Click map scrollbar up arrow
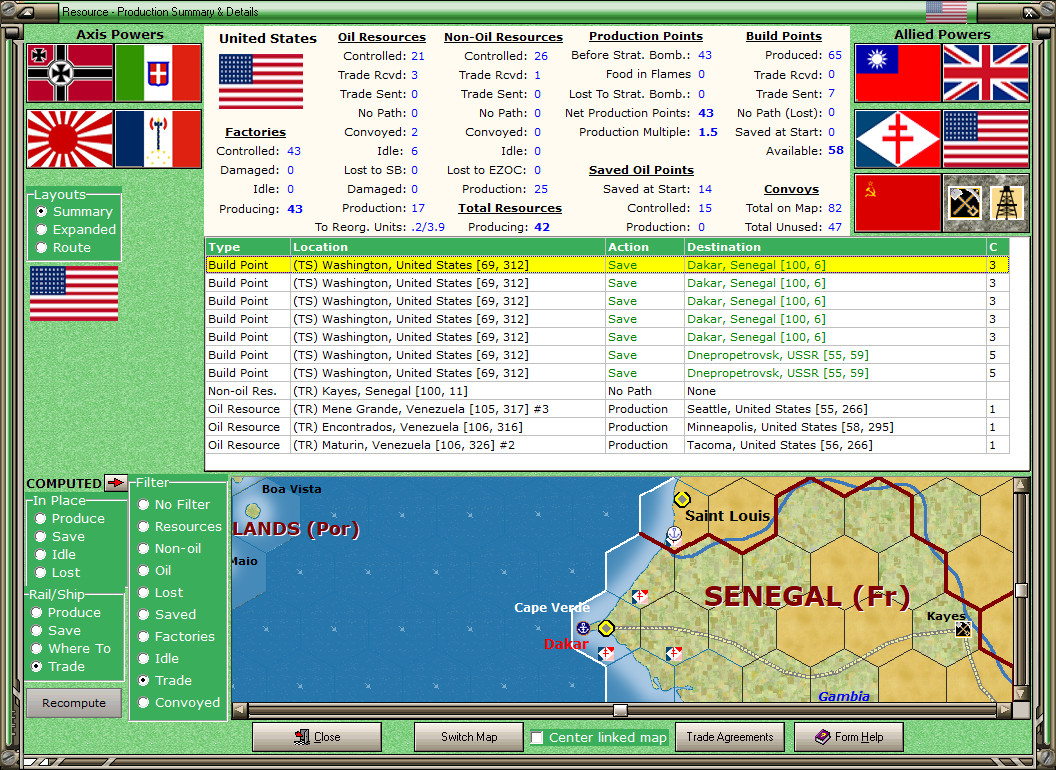Screen dimensions: 1056x770 pyautogui.click(x=1021, y=484)
